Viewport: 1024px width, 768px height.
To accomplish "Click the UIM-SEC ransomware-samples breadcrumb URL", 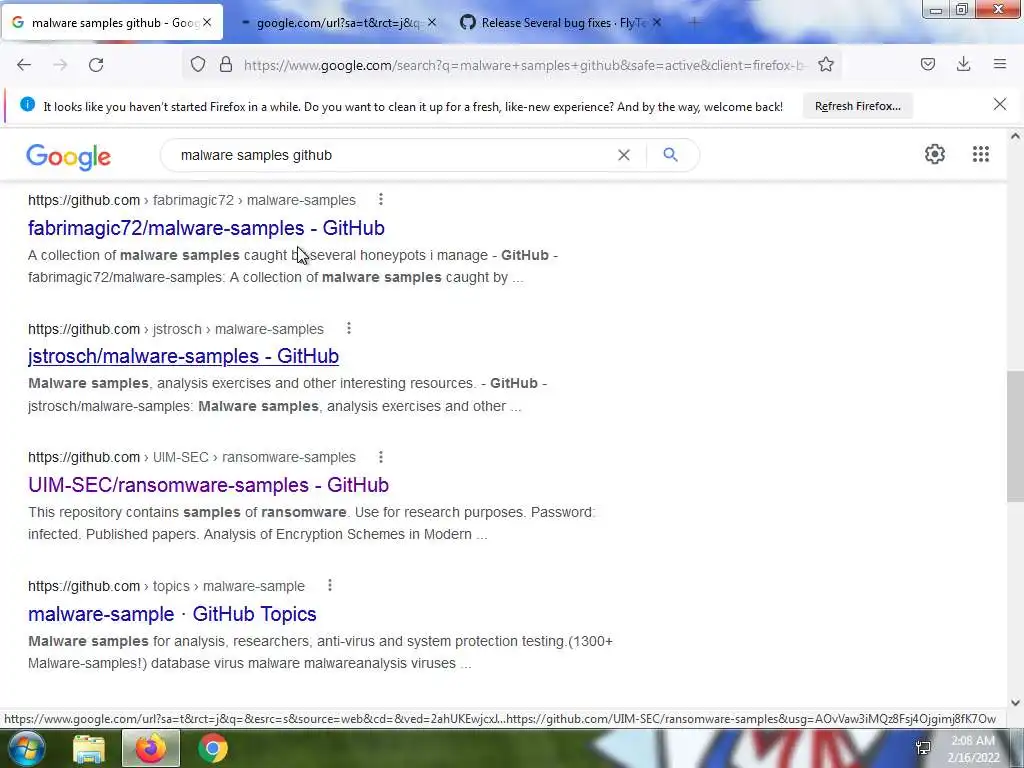I will pos(192,457).
